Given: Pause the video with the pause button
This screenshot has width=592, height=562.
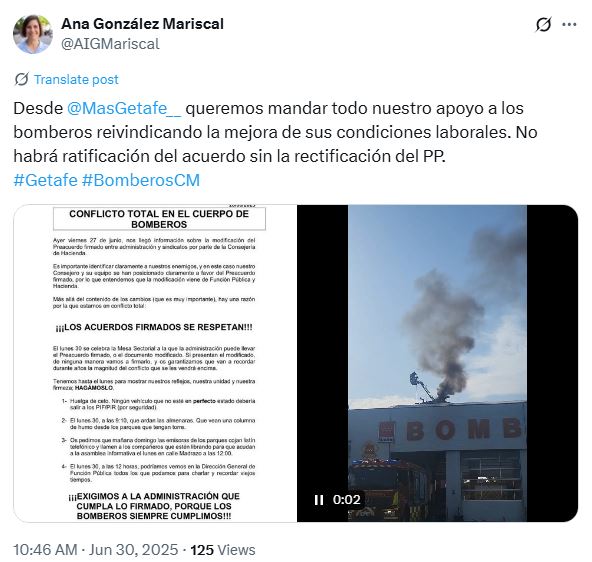Looking at the screenshot, I should (x=319, y=500).
